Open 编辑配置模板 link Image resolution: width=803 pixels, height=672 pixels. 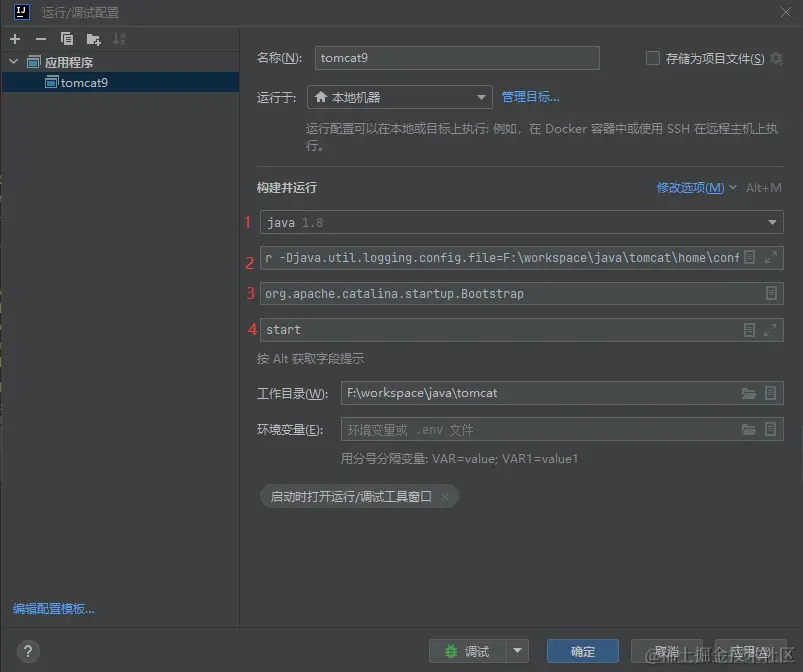(54, 608)
